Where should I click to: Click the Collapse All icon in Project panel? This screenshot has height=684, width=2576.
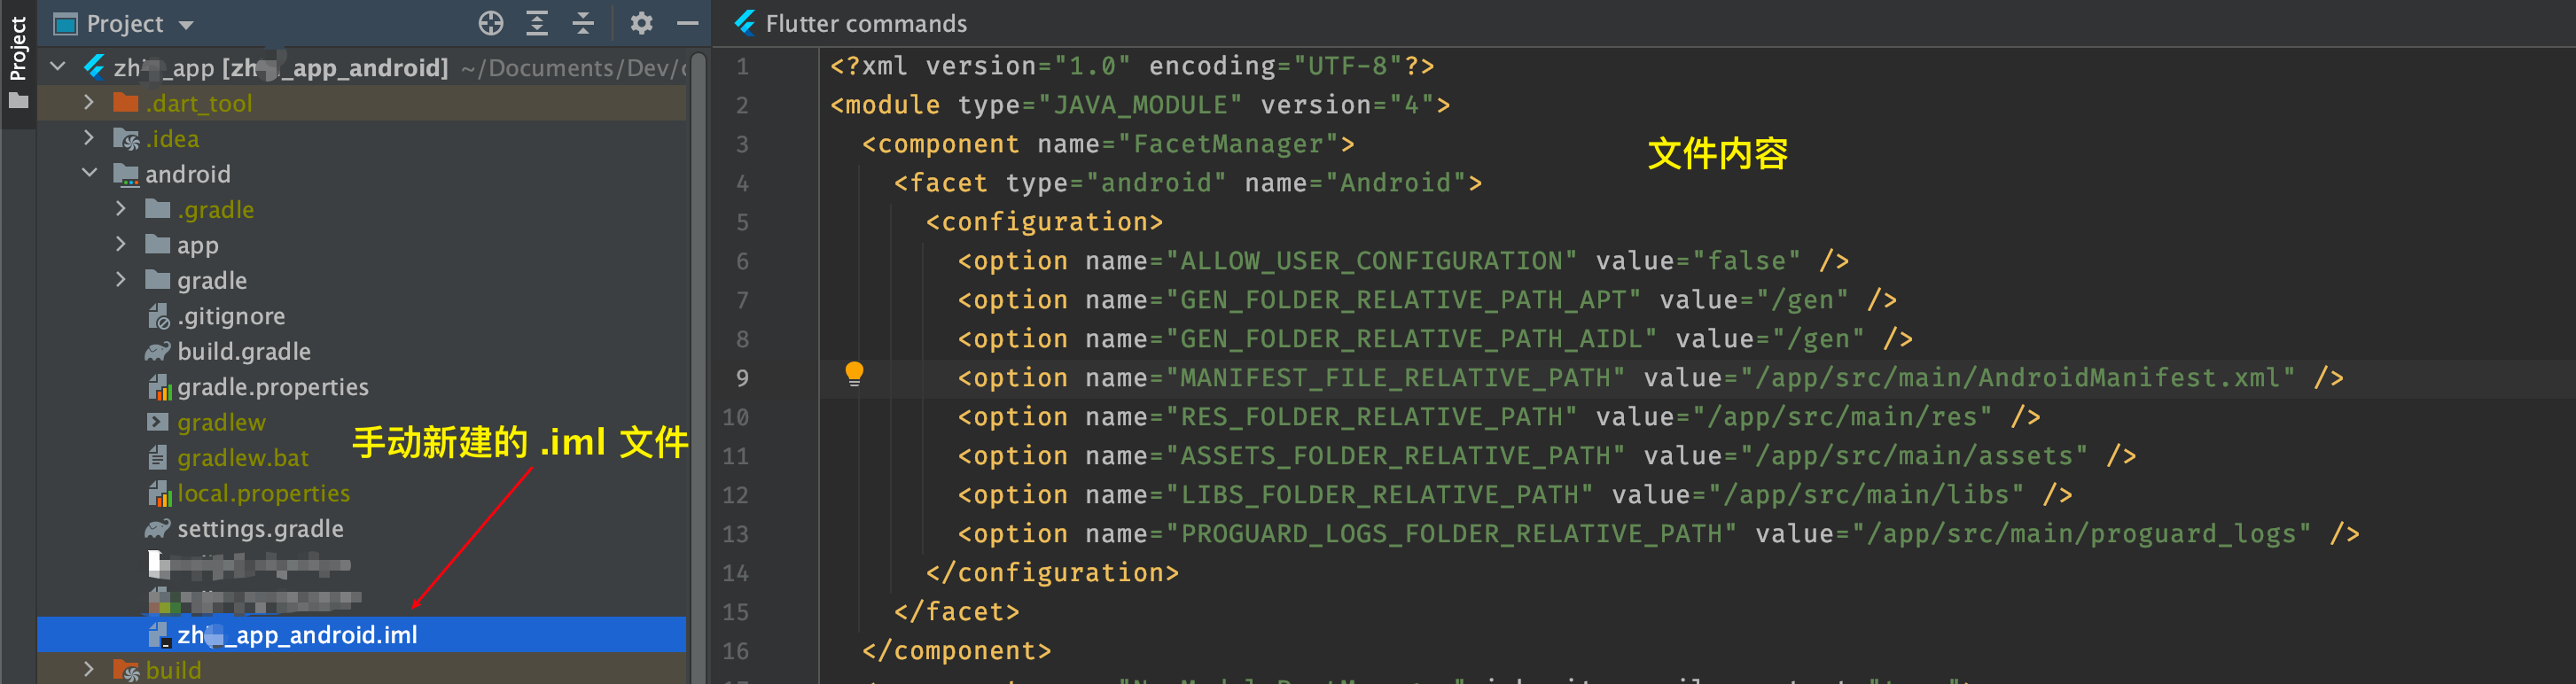583,23
